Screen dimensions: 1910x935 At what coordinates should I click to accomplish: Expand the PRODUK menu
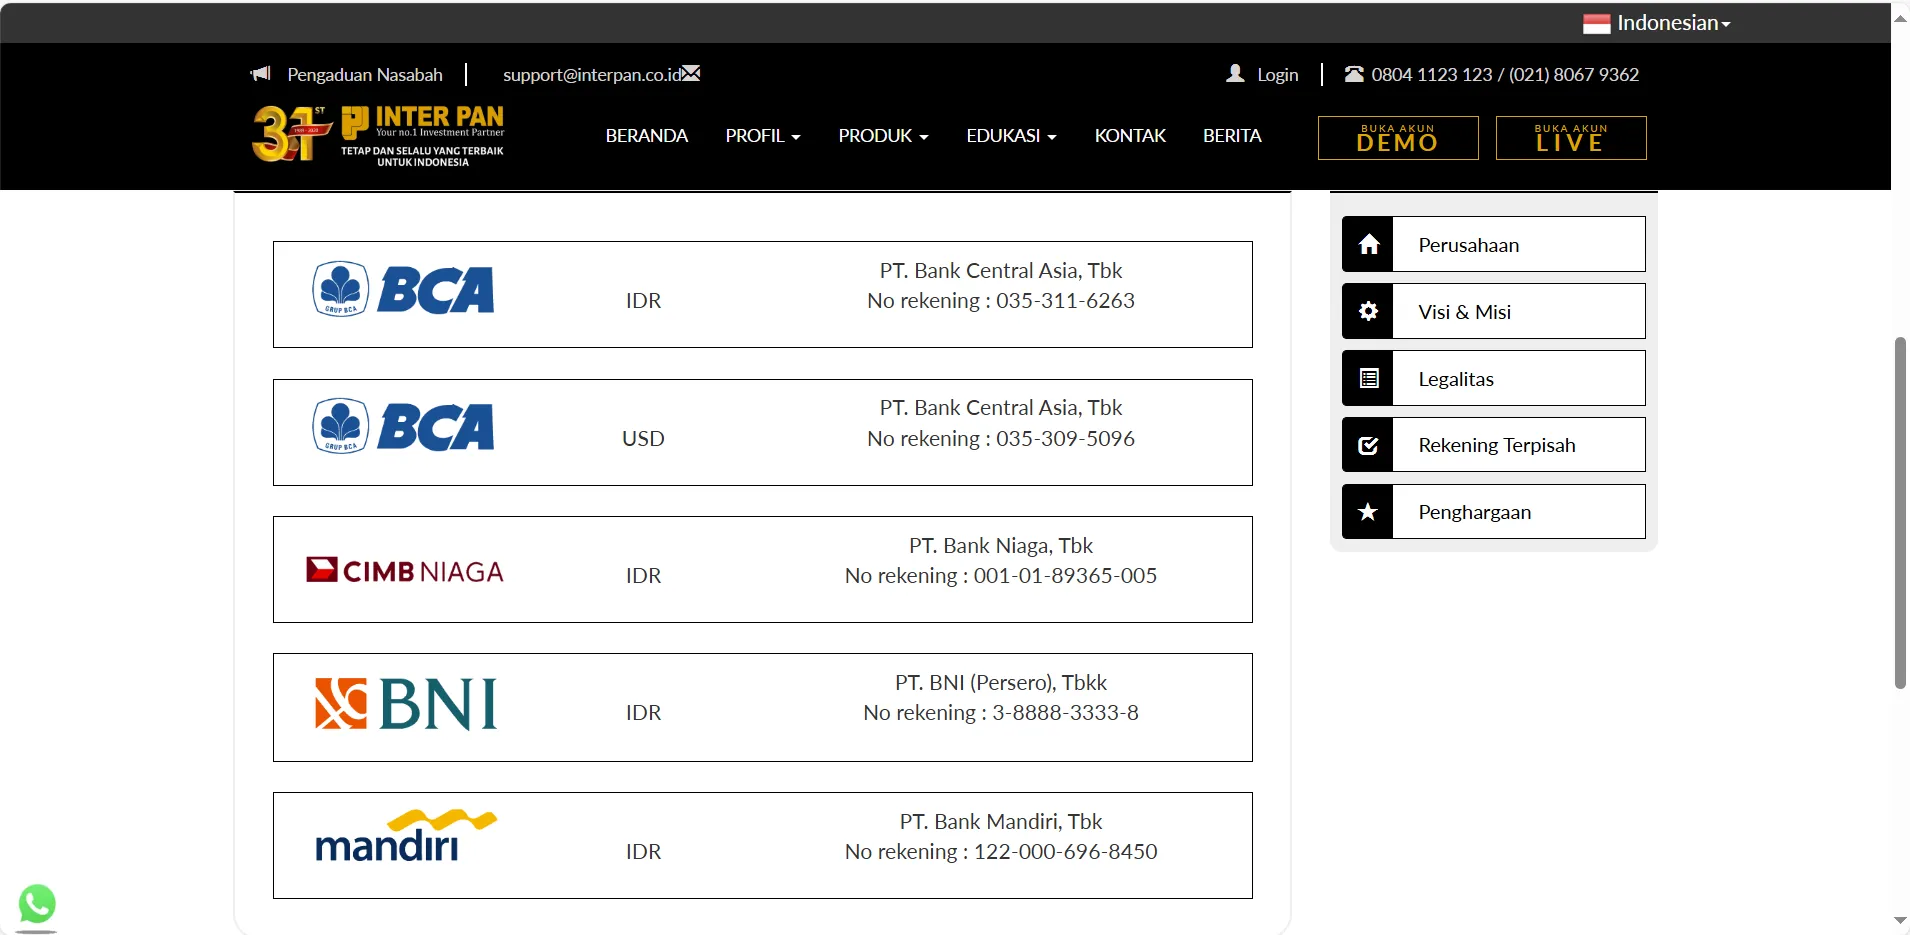[x=884, y=136]
